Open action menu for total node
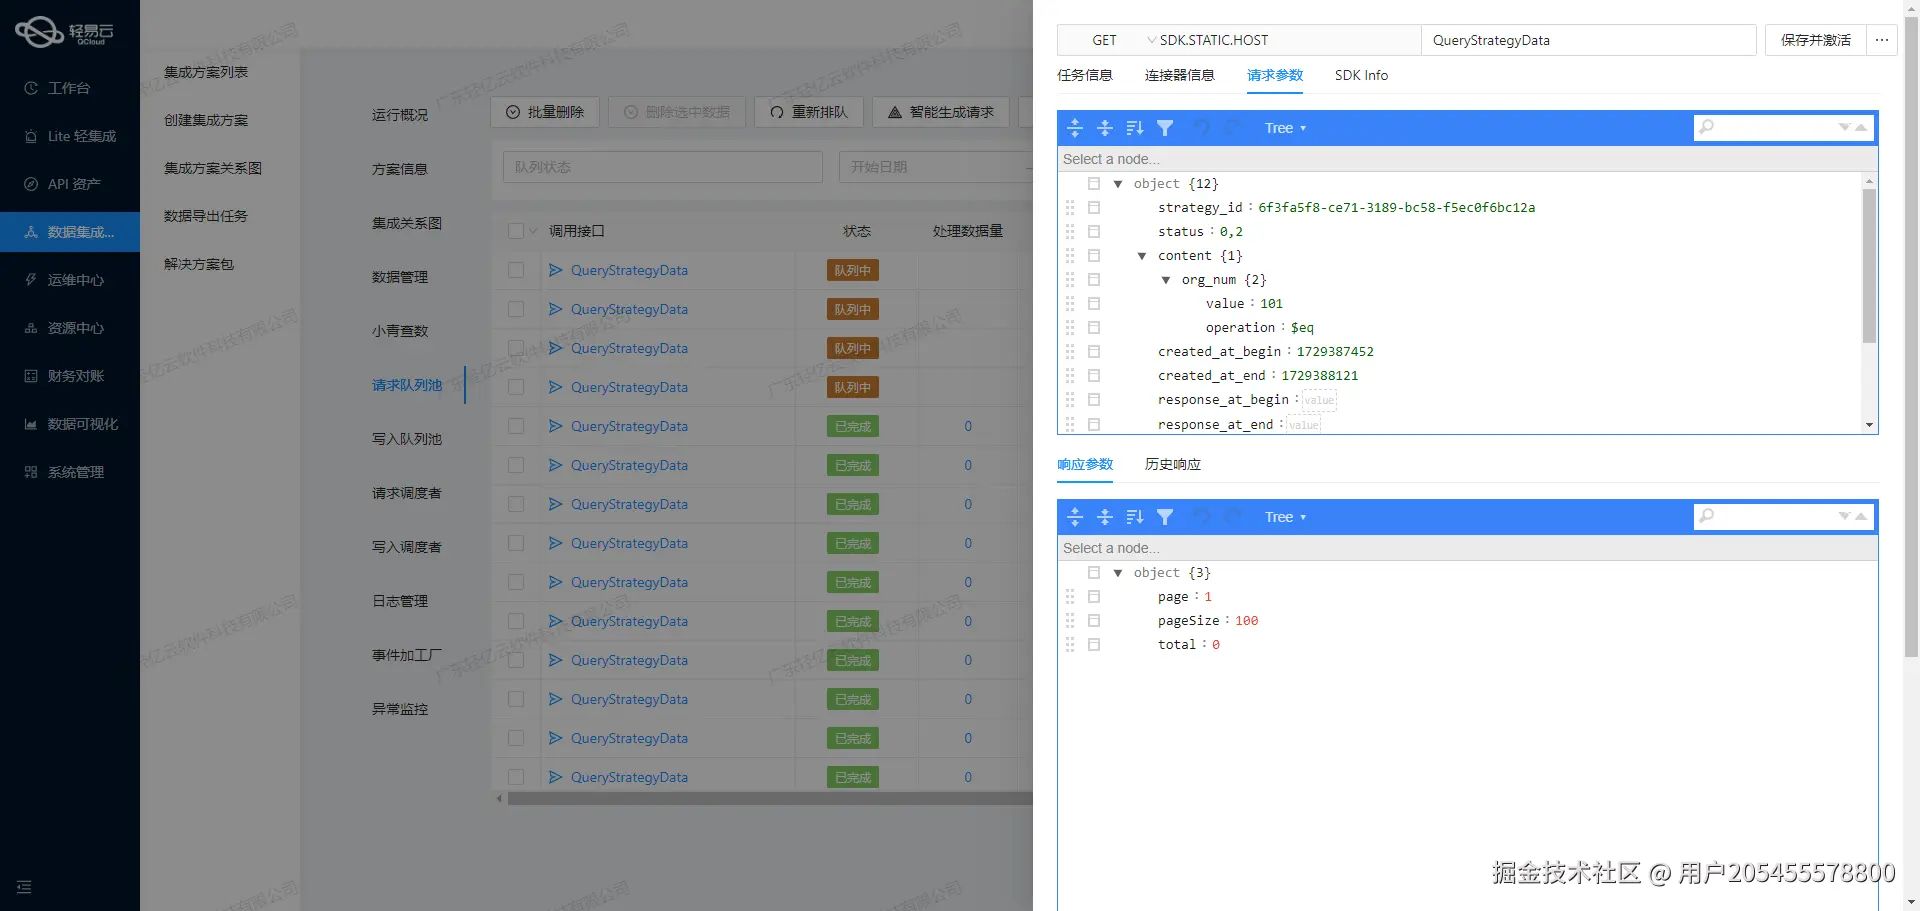 click(1094, 645)
